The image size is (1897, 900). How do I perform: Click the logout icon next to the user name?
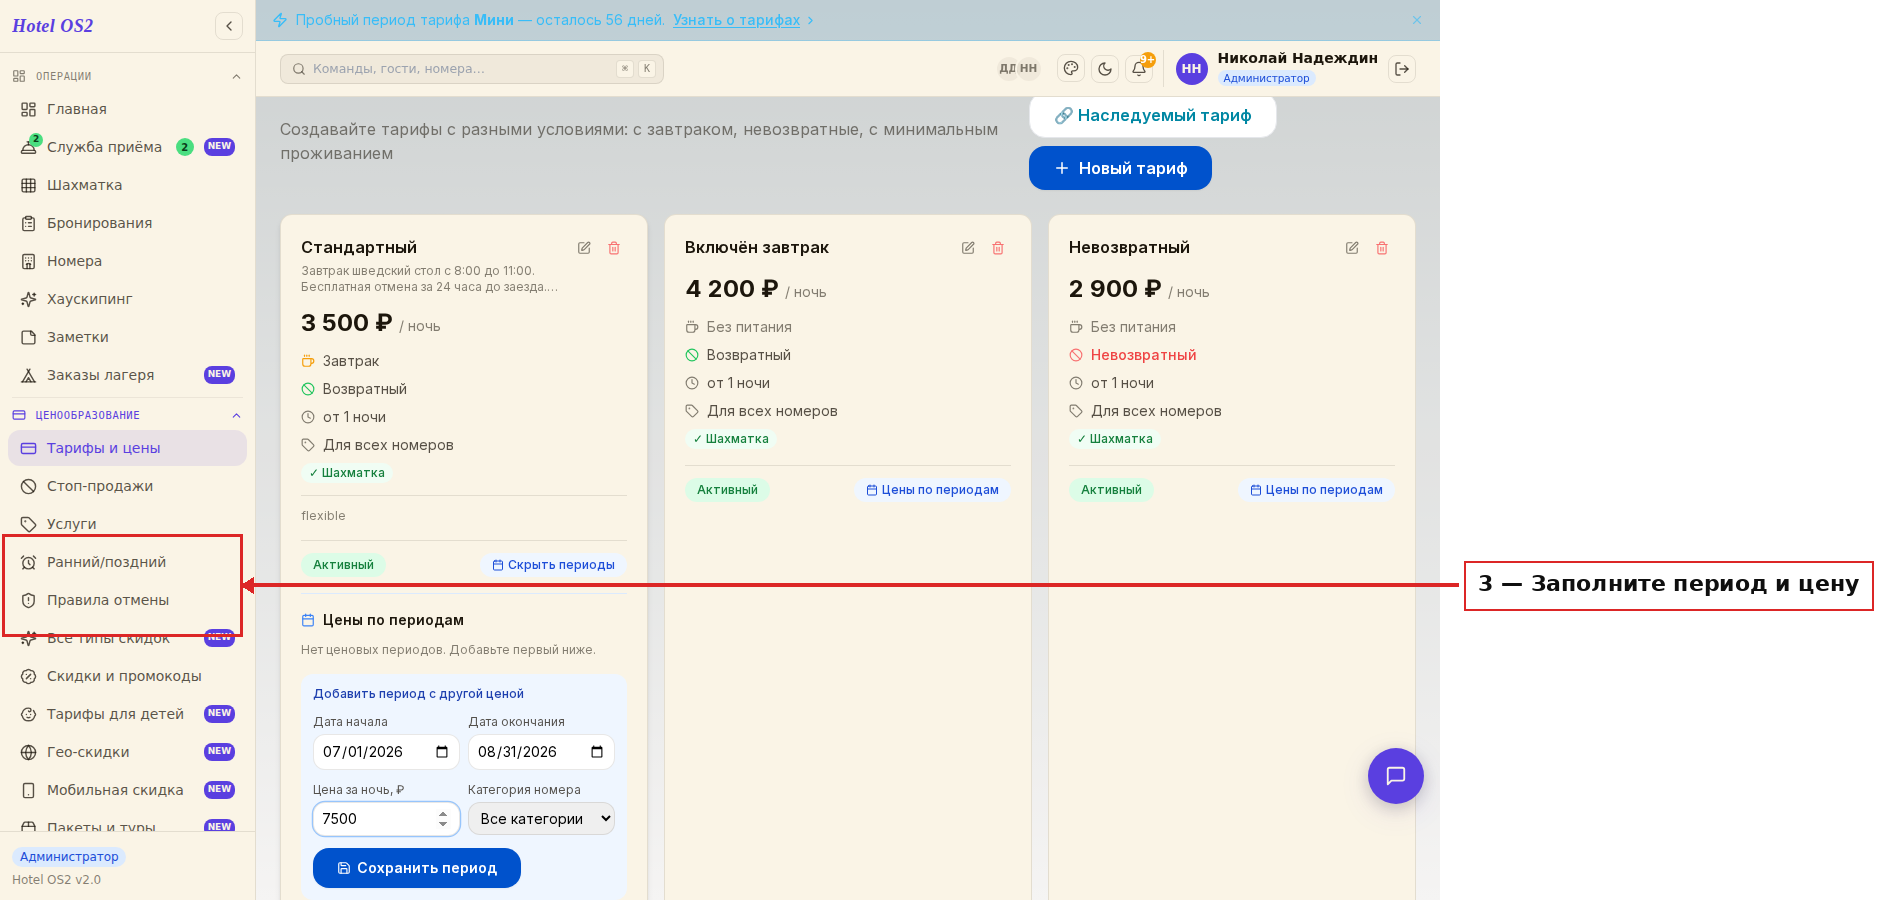coord(1402,69)
